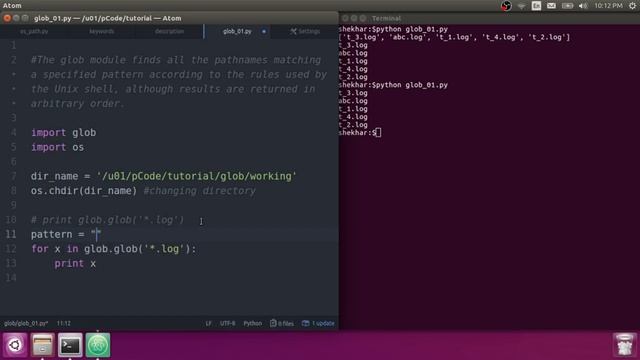
Task: Click the first 'python glob_01.py' command in Terminal
Action: [410, 29]
